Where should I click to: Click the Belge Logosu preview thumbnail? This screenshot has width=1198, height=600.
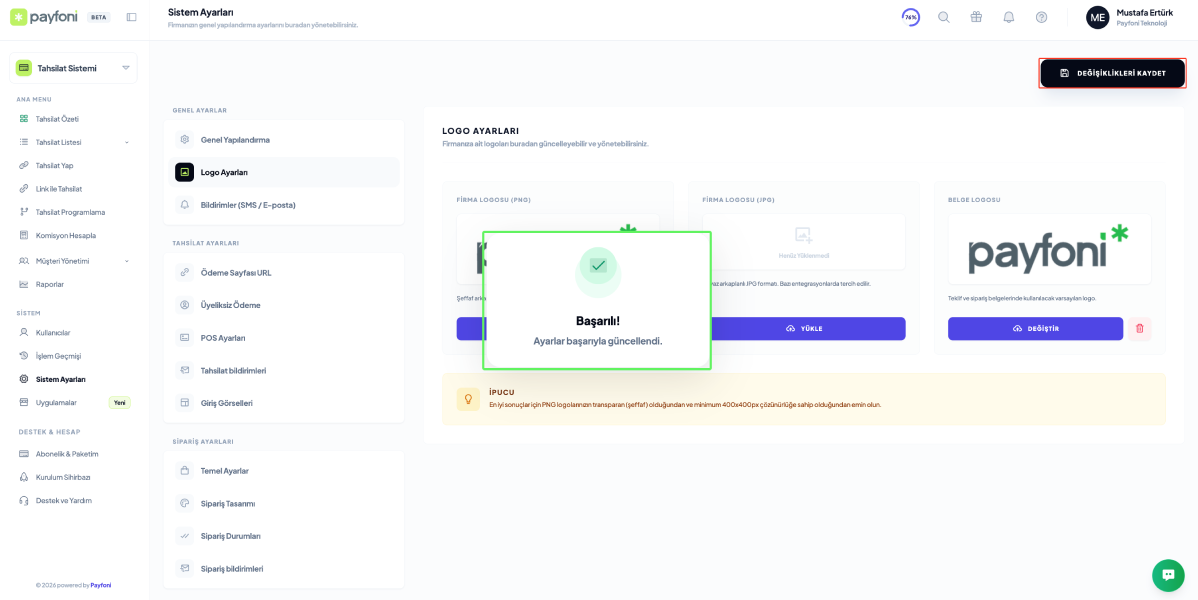click(1049, 249)
